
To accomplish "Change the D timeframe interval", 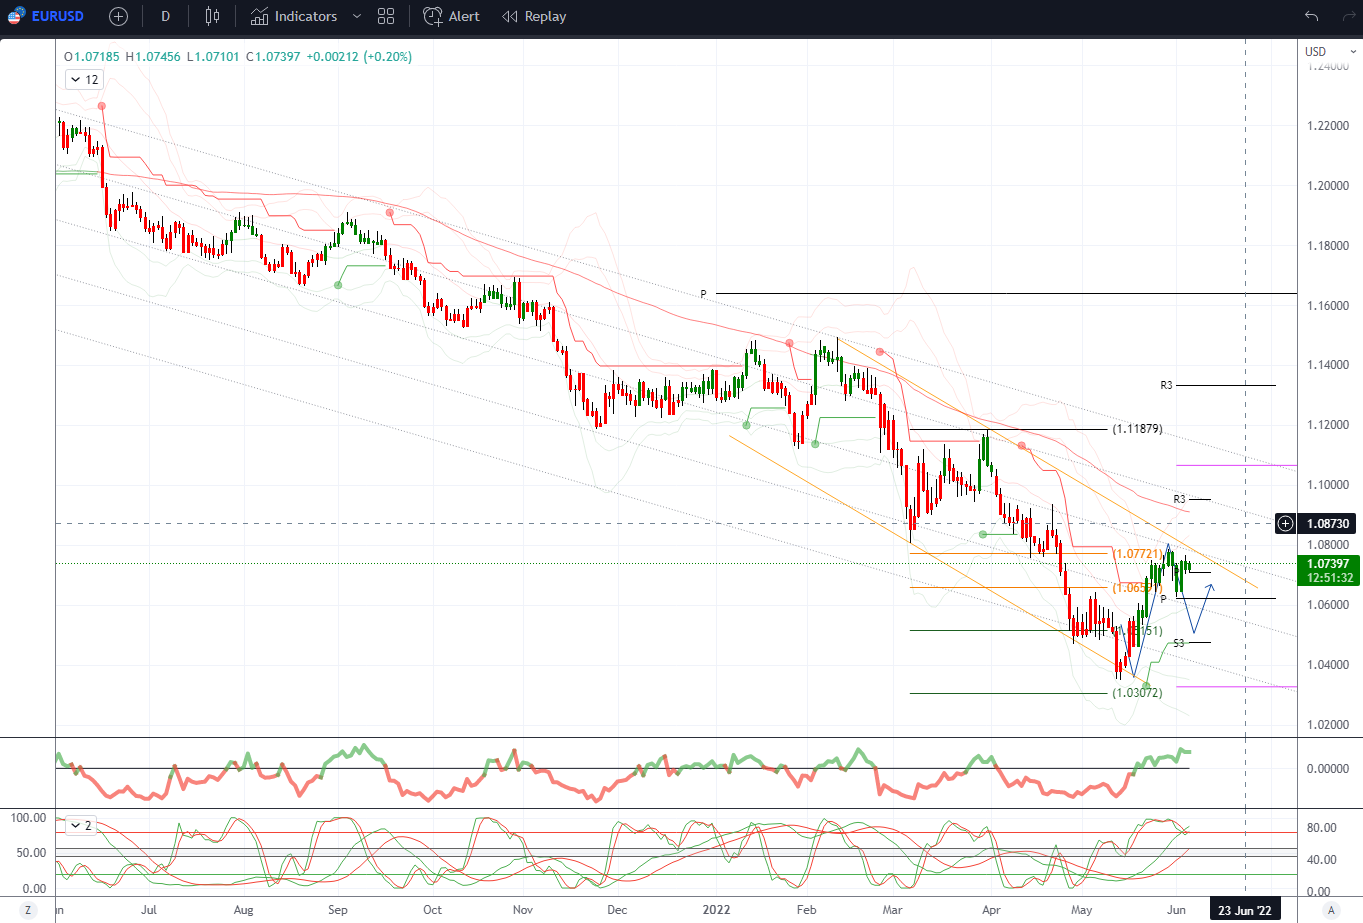I will [165, 16].
